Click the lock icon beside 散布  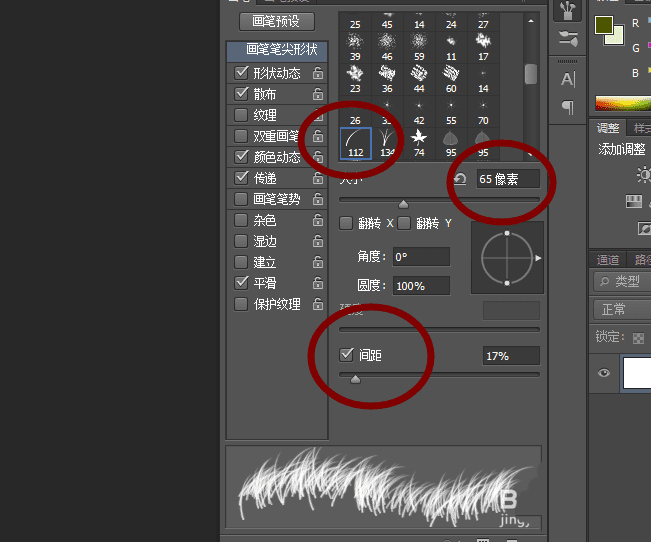point(318,94)
